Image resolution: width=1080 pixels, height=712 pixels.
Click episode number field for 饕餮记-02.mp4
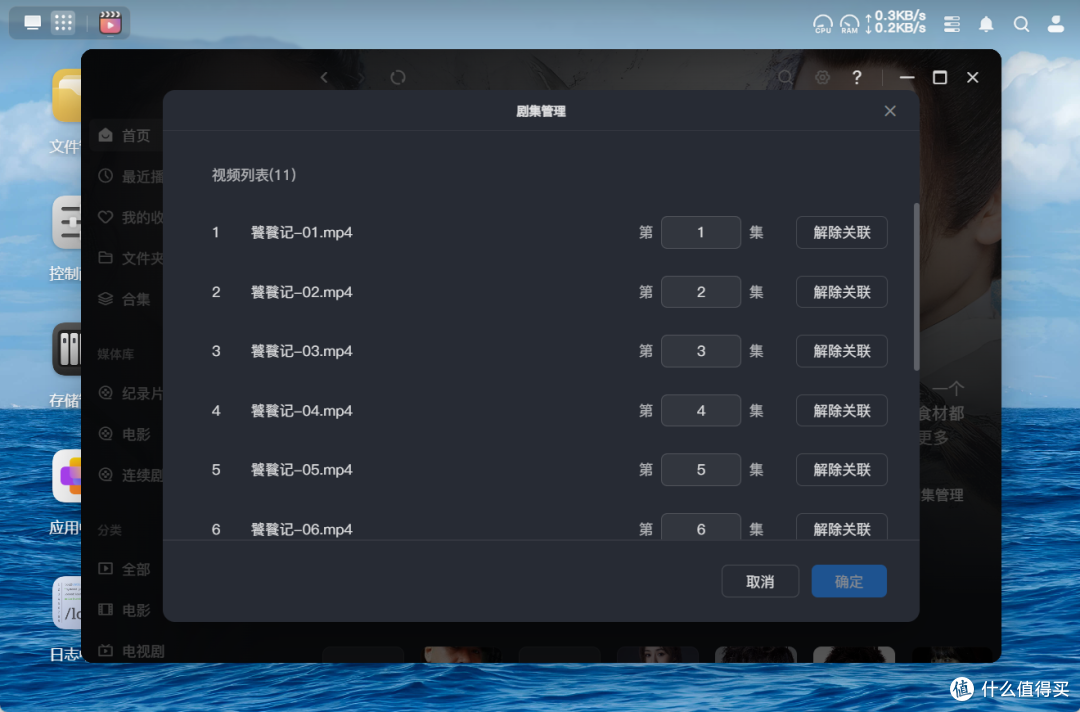coord(700,292)
